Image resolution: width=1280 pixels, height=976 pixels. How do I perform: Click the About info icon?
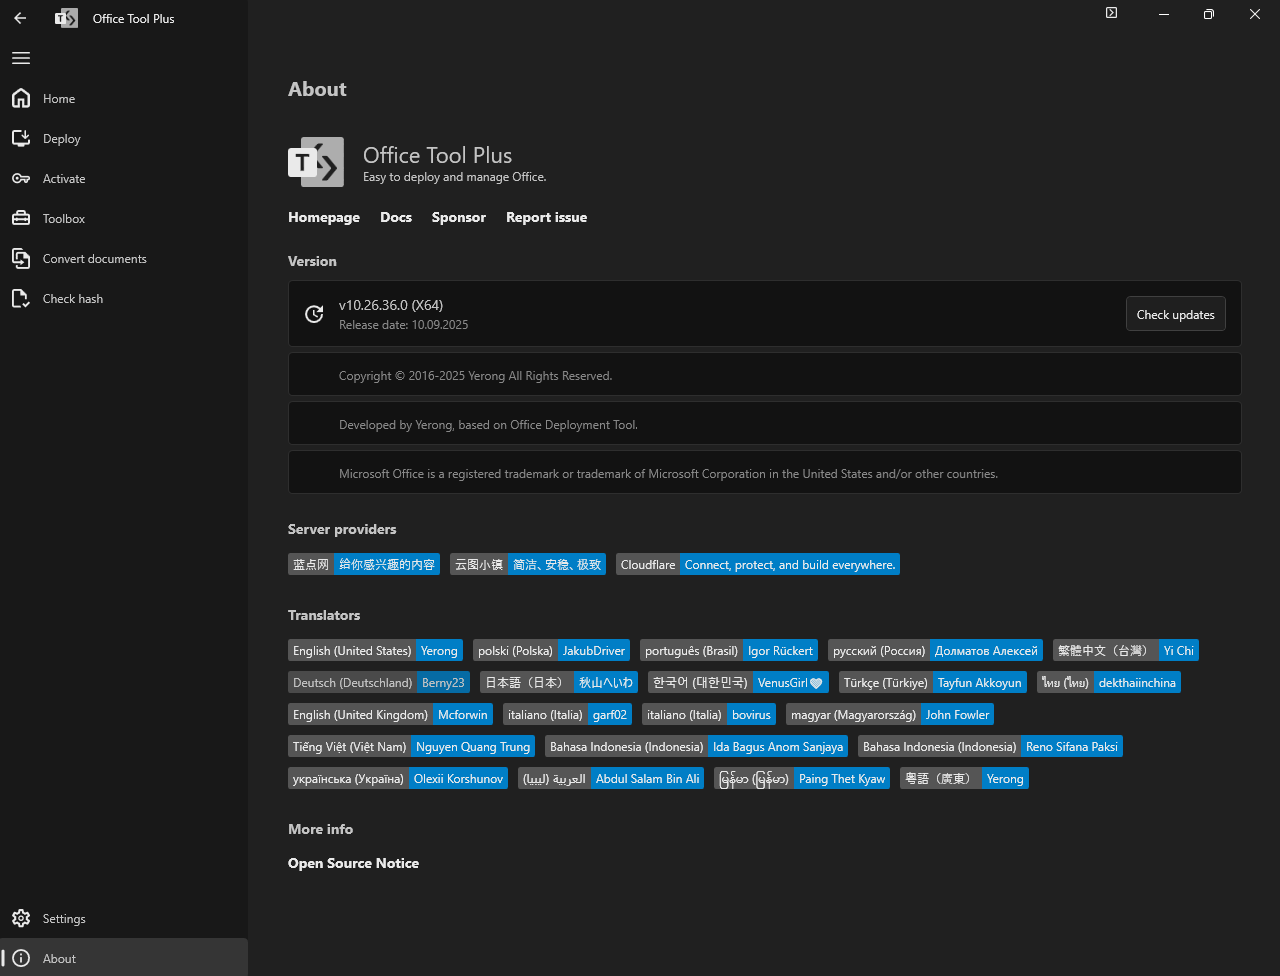(21, 958)
